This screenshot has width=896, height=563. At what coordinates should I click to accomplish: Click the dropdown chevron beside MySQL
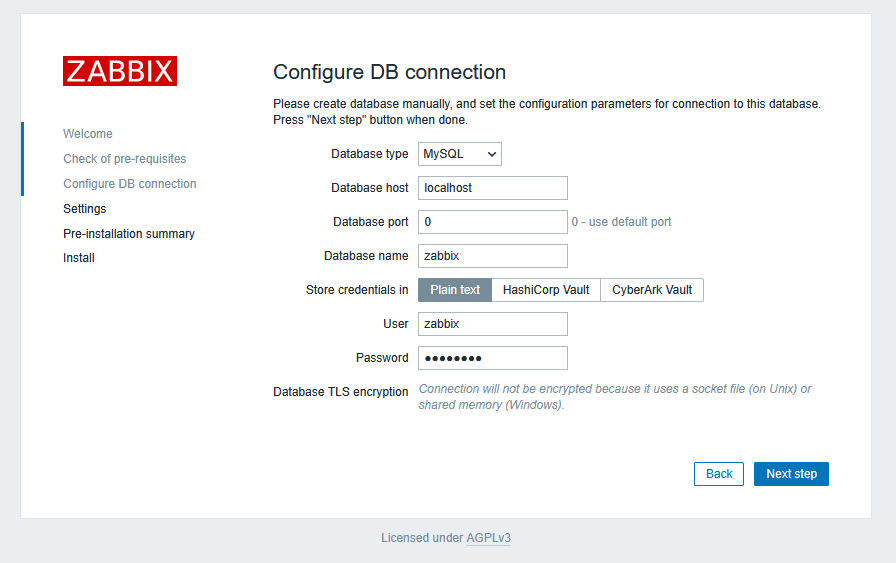pos(491,154)
